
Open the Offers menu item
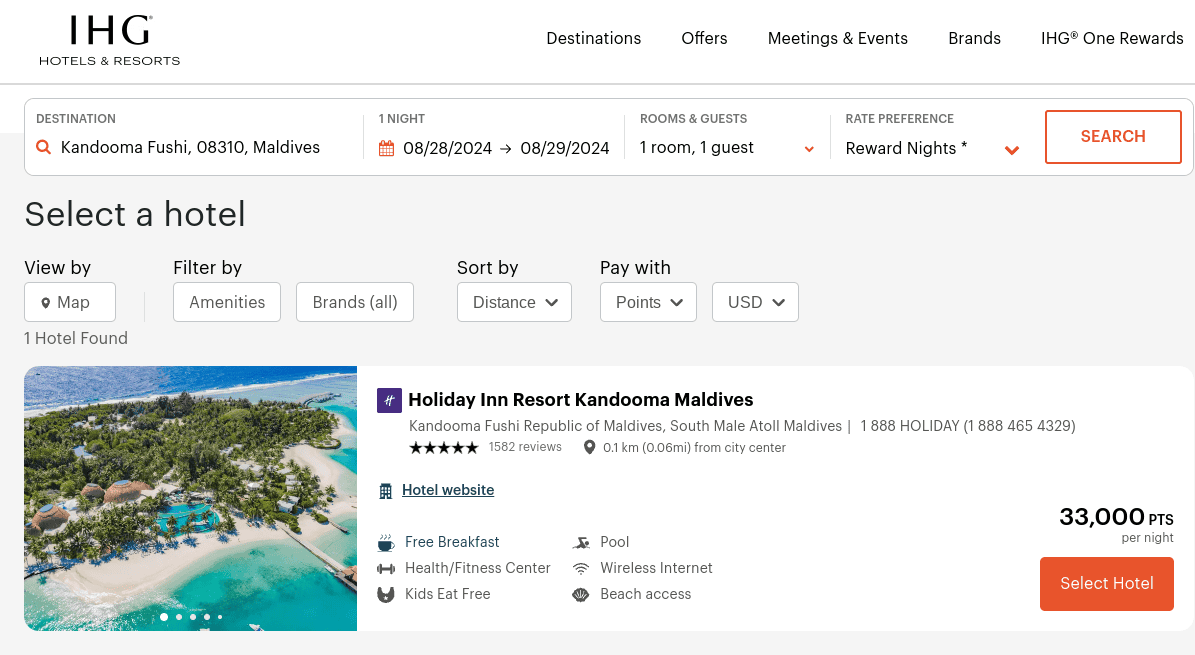[x=704, y=38]
